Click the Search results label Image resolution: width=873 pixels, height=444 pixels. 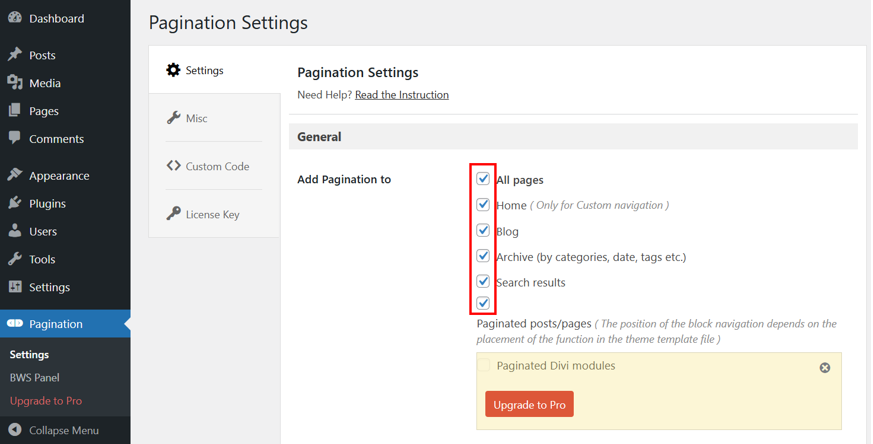pos(531,282)
